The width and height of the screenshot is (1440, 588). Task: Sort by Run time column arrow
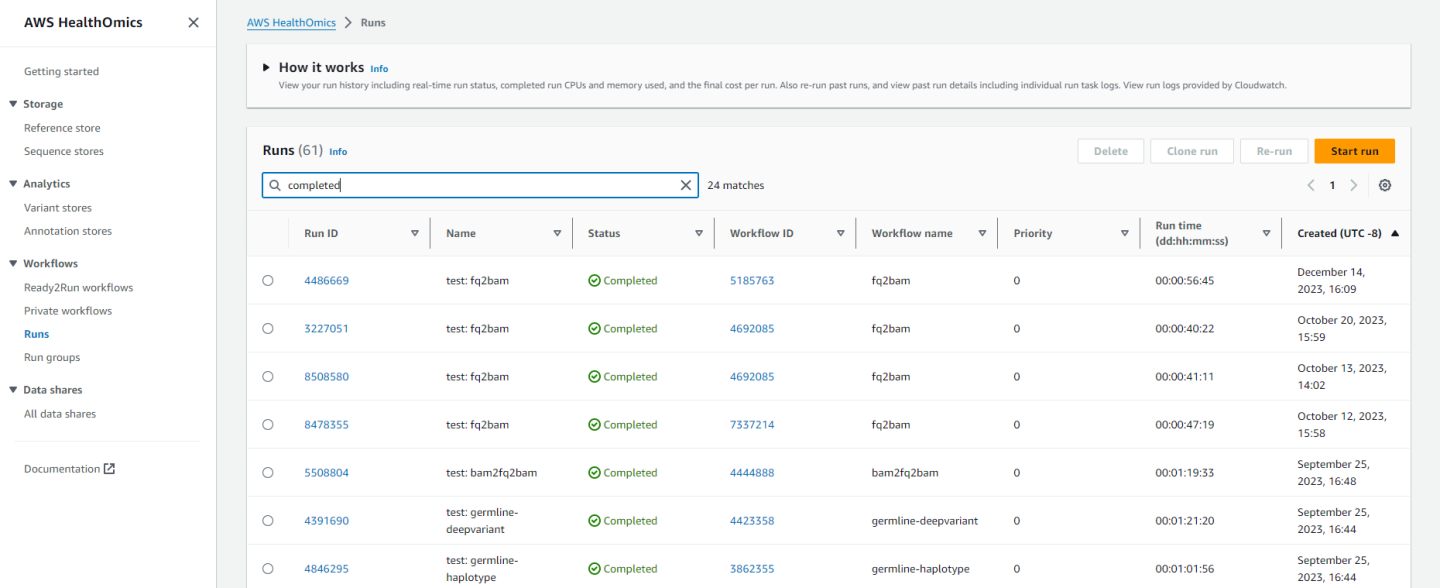tap(1266, 233)
